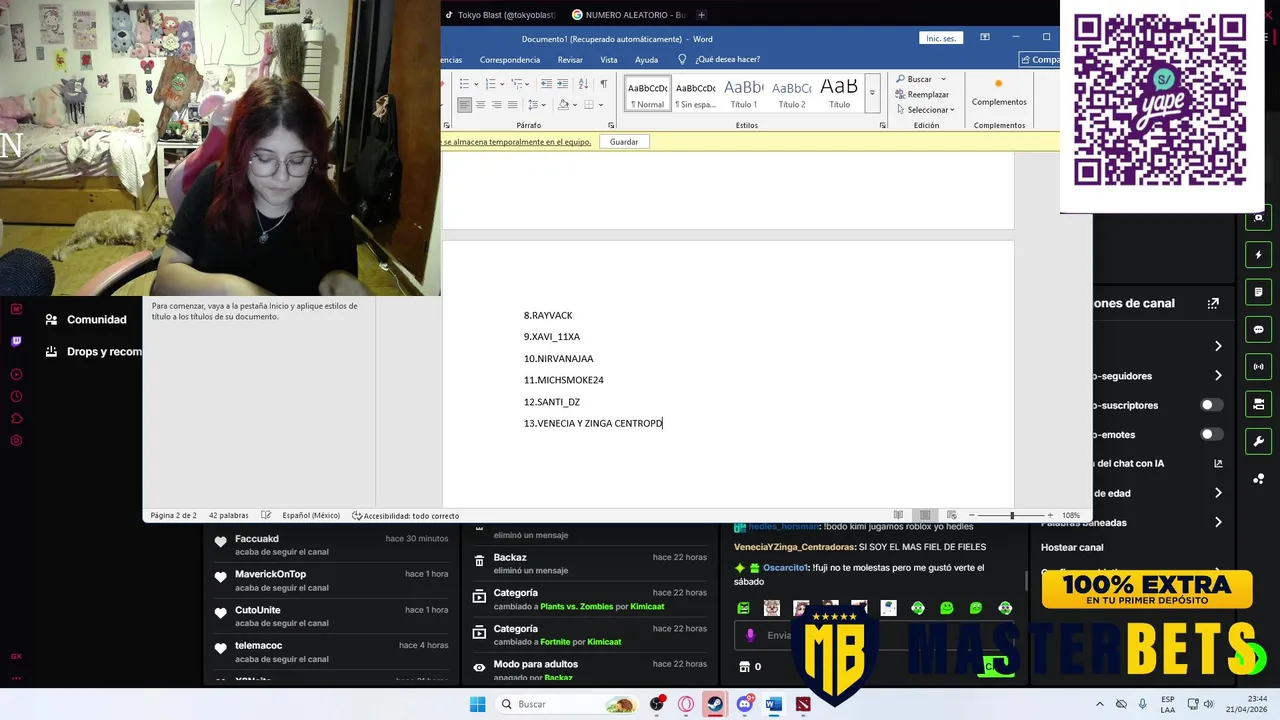
Task: Click the Windows Start button
Action: tap(477, 704)
